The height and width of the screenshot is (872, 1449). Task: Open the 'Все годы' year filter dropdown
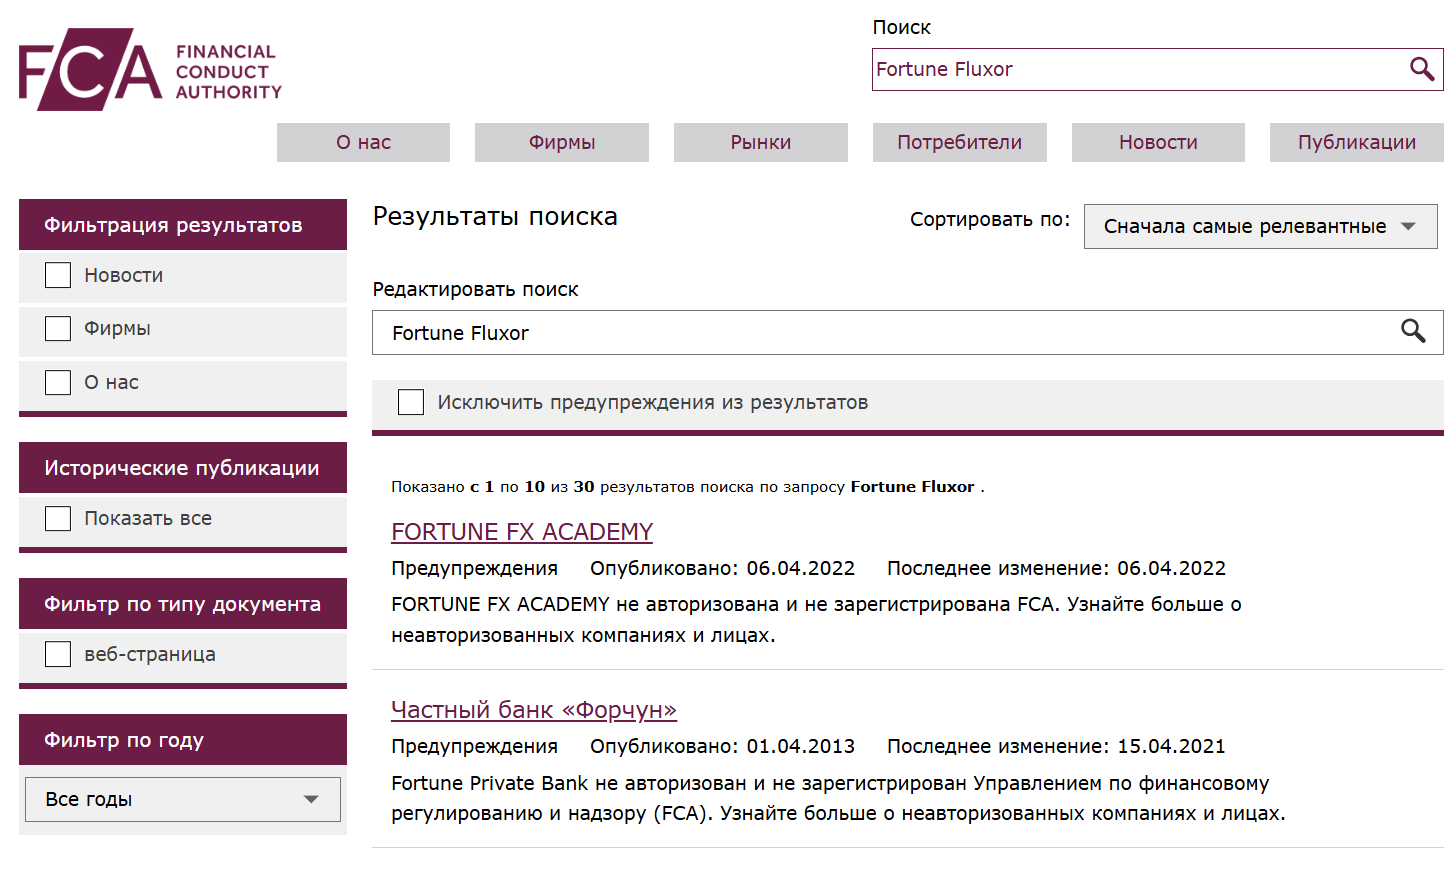182,799
